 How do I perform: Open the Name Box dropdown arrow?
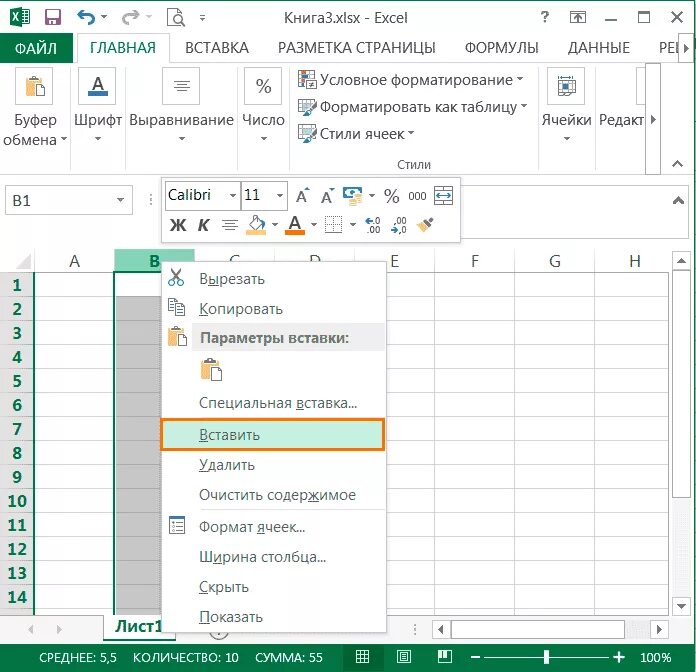point(120,200)
